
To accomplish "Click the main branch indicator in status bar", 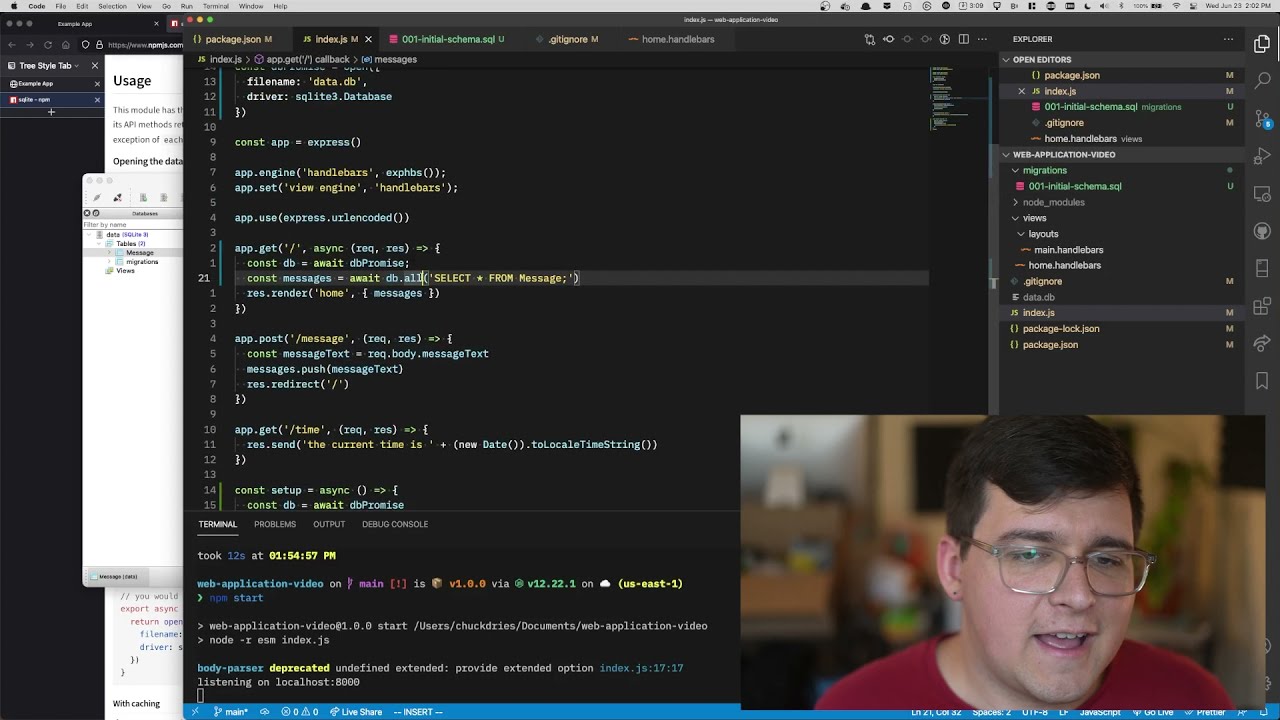I will [x=231, y=712].
